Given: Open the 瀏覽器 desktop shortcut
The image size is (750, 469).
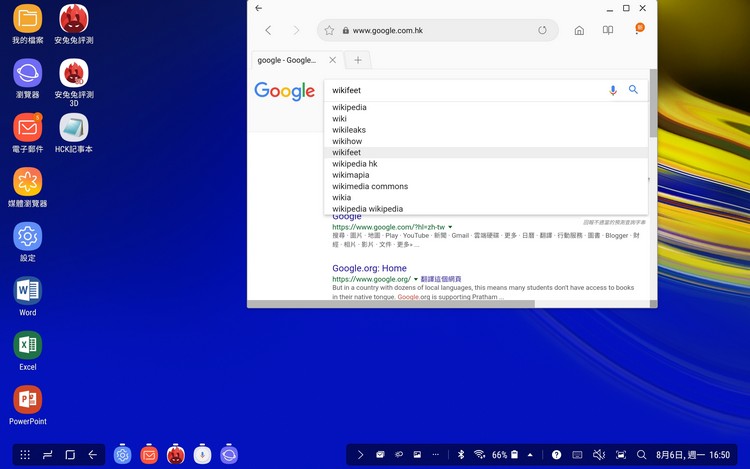Looking at the screenshot, I should [27, 73].
